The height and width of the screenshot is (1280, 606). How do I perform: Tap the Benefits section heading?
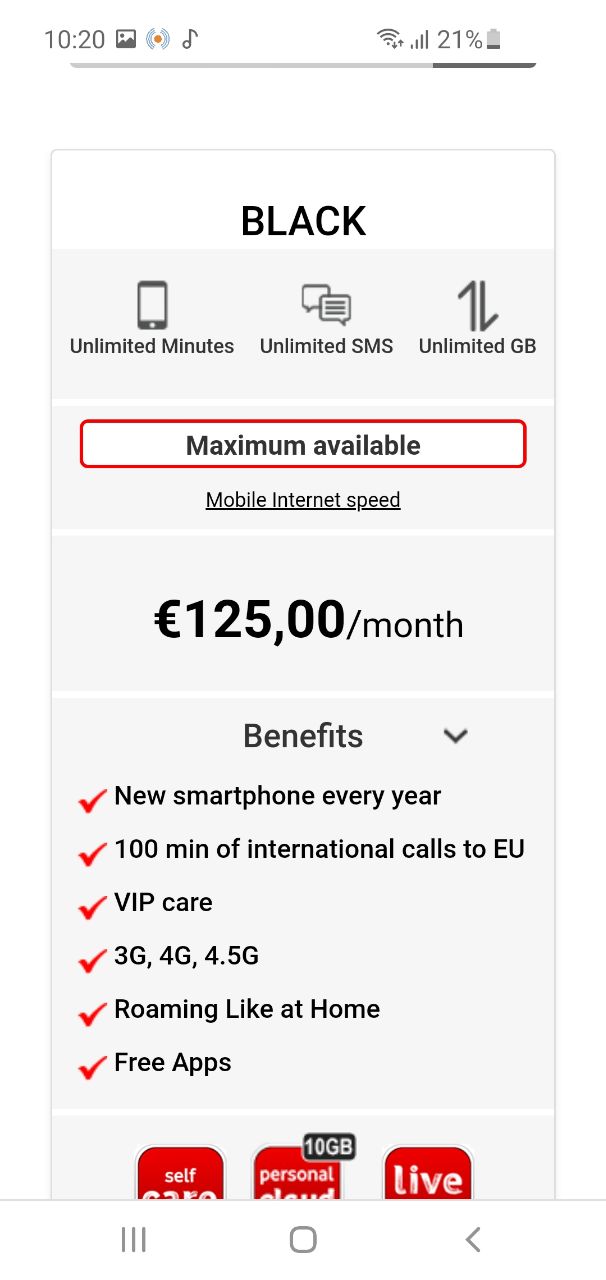[303, 736]
